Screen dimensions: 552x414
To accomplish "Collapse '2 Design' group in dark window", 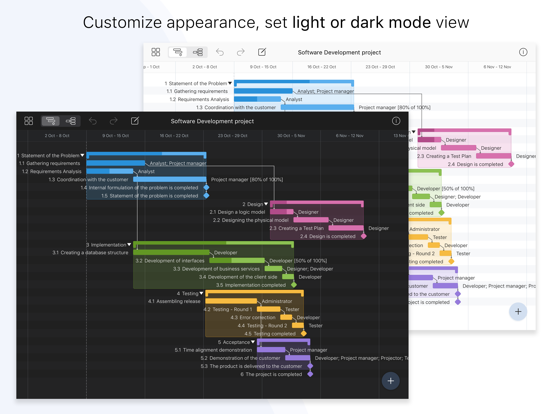I will pyautogui.click(x=266, y=204).
